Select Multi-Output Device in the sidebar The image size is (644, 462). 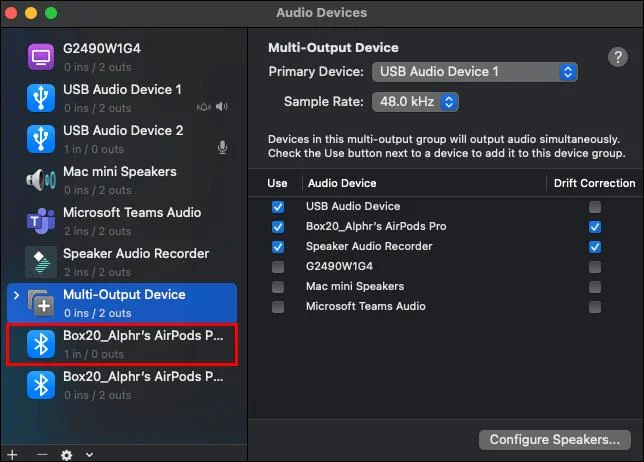(x=122, y=303)
